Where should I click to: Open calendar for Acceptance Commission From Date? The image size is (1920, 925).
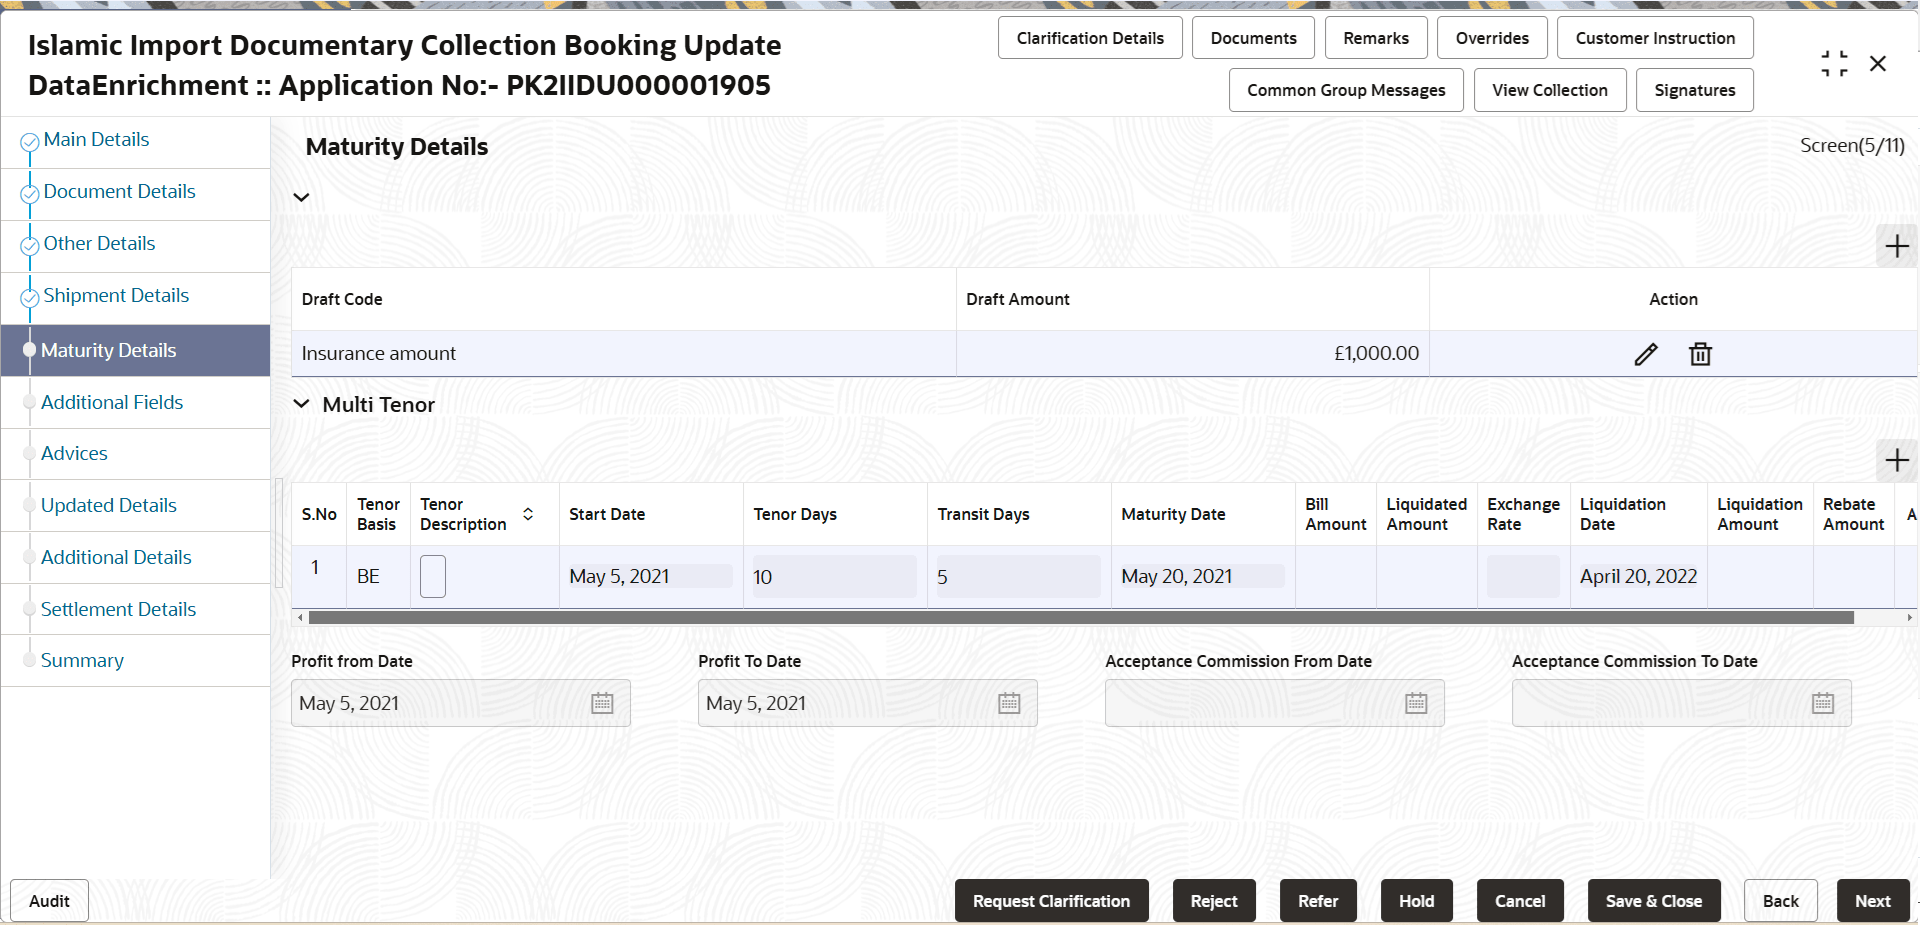point(1416,703)
